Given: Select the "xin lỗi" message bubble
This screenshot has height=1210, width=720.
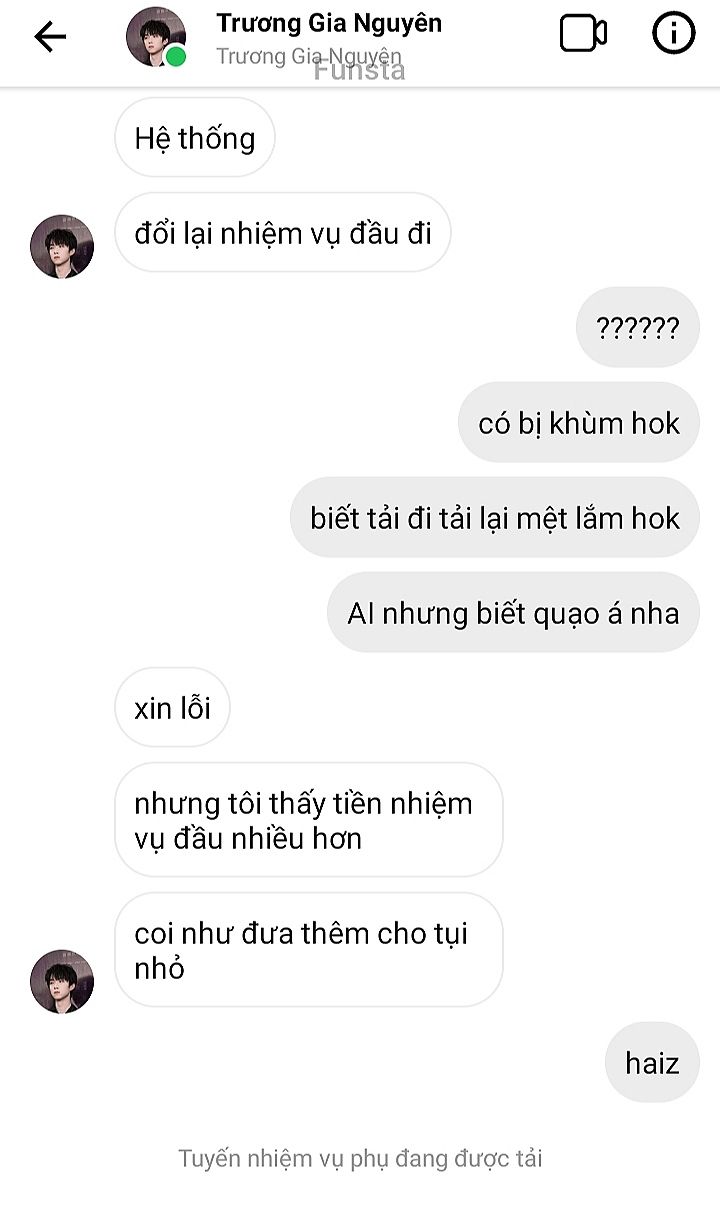Looking at the screenshot, I should point(172,708).
